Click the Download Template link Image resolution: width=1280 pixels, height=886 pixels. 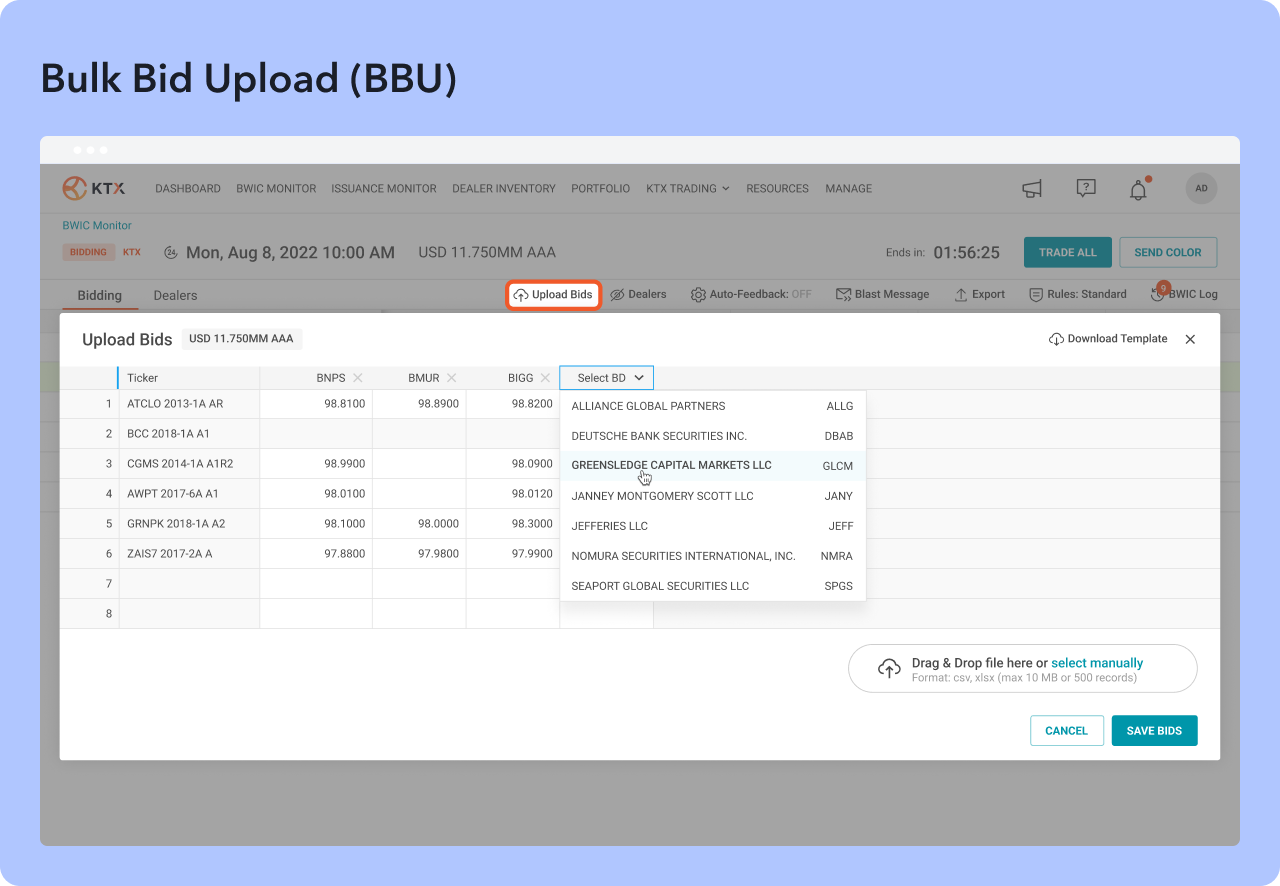(x=1108, y=339)
